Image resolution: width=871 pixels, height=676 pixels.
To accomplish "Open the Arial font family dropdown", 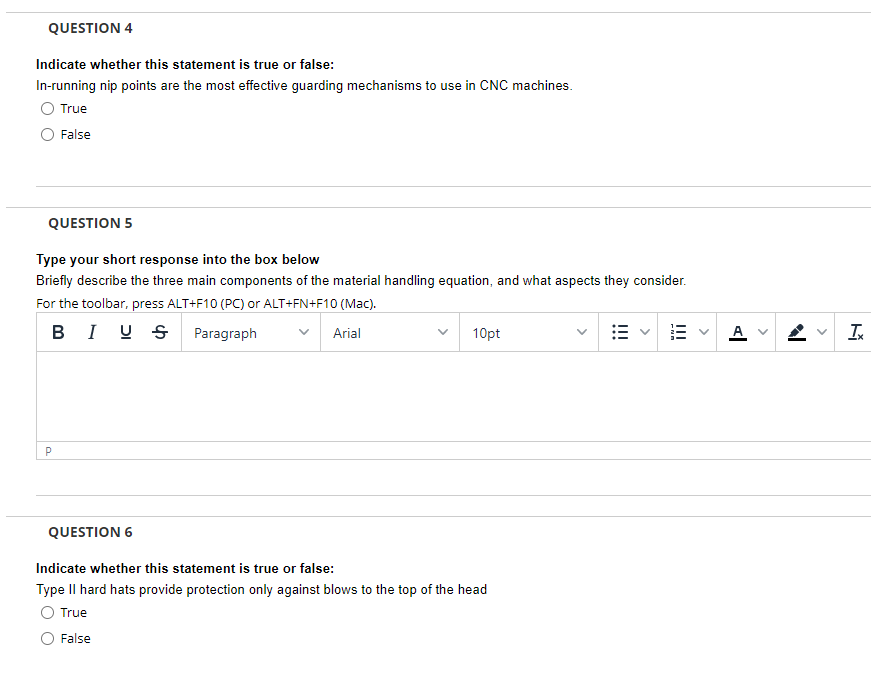I will [x=390, y=332].
